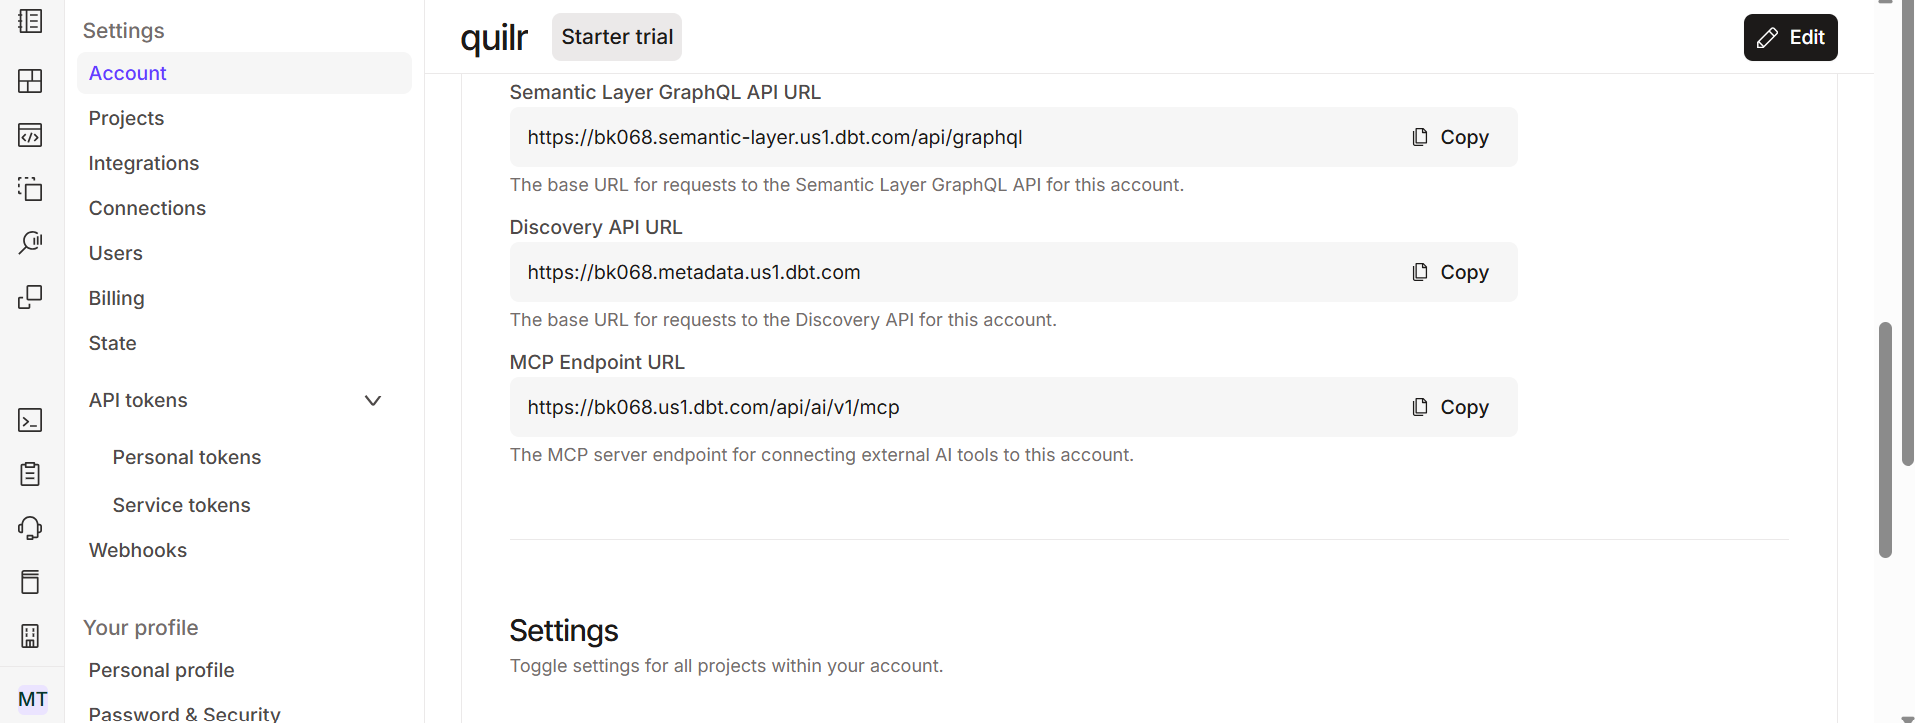
Task: Open the code editor window icon
Action: click(x=31, y=135)
